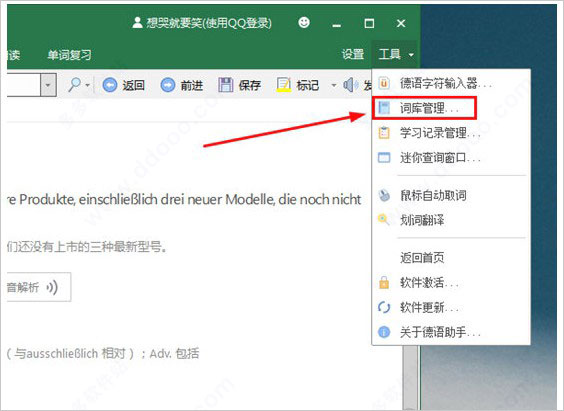Click the highlight mark icon (标记)
Screen dimensions: 564x411
(283, 86)
